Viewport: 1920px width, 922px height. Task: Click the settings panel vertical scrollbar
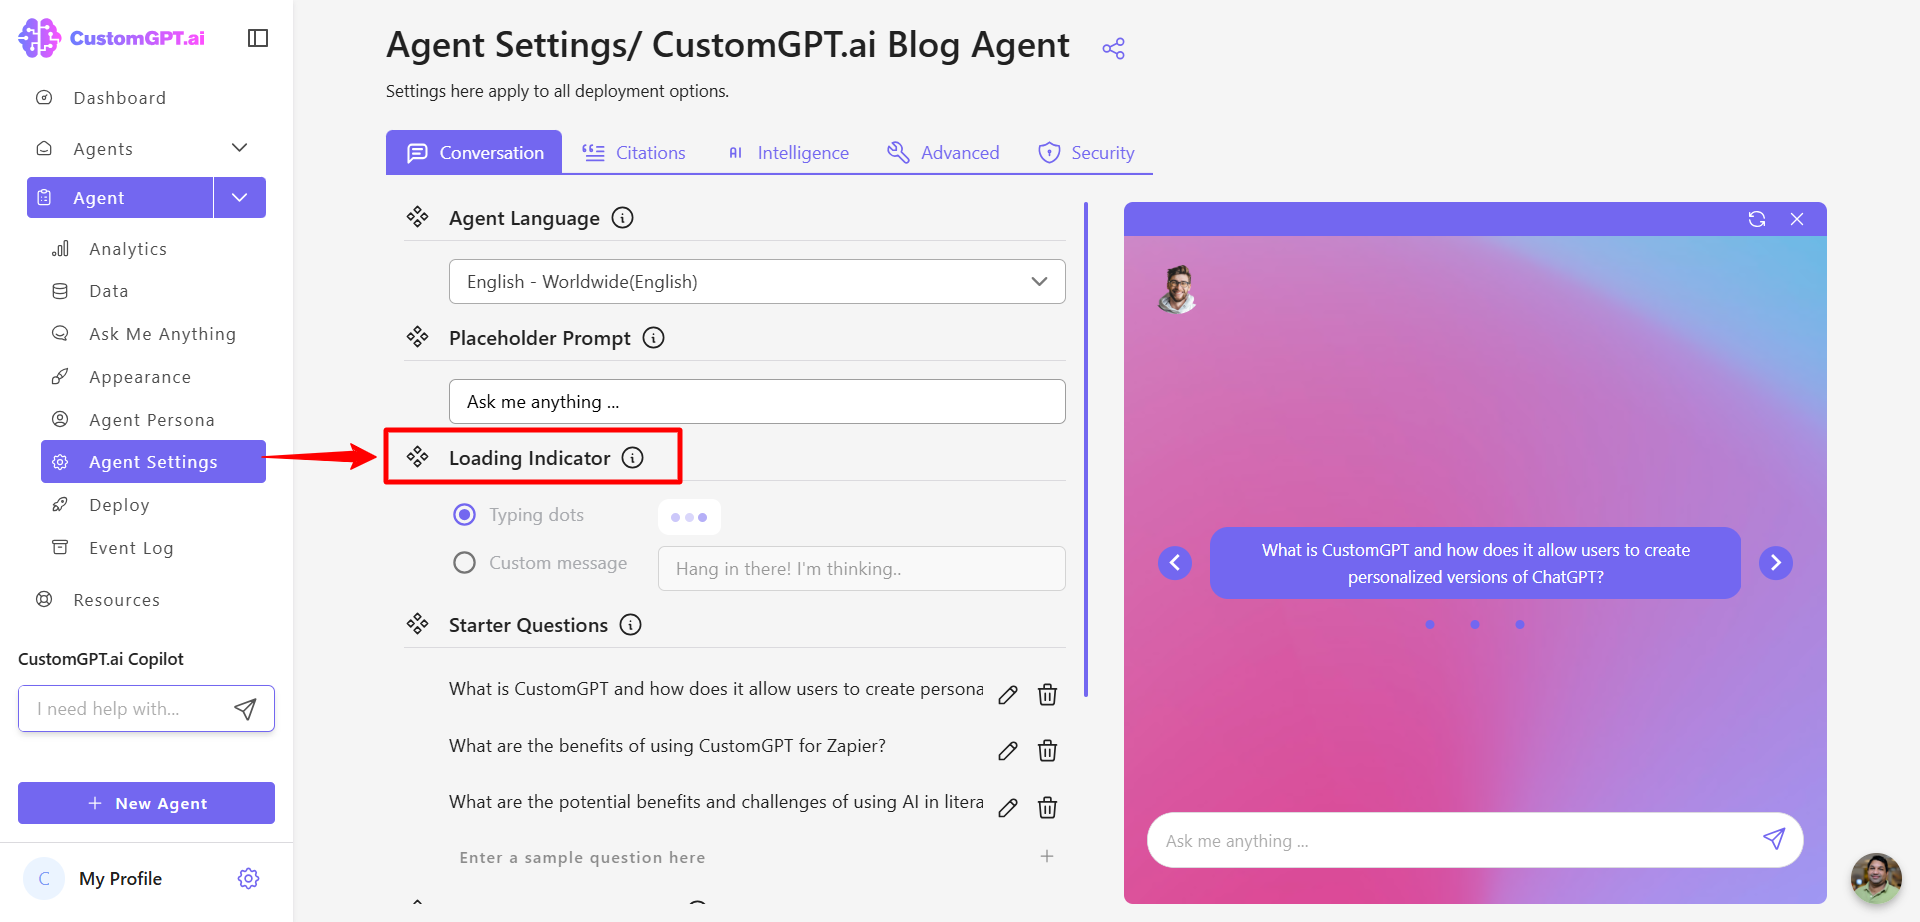click(1086, 449)
